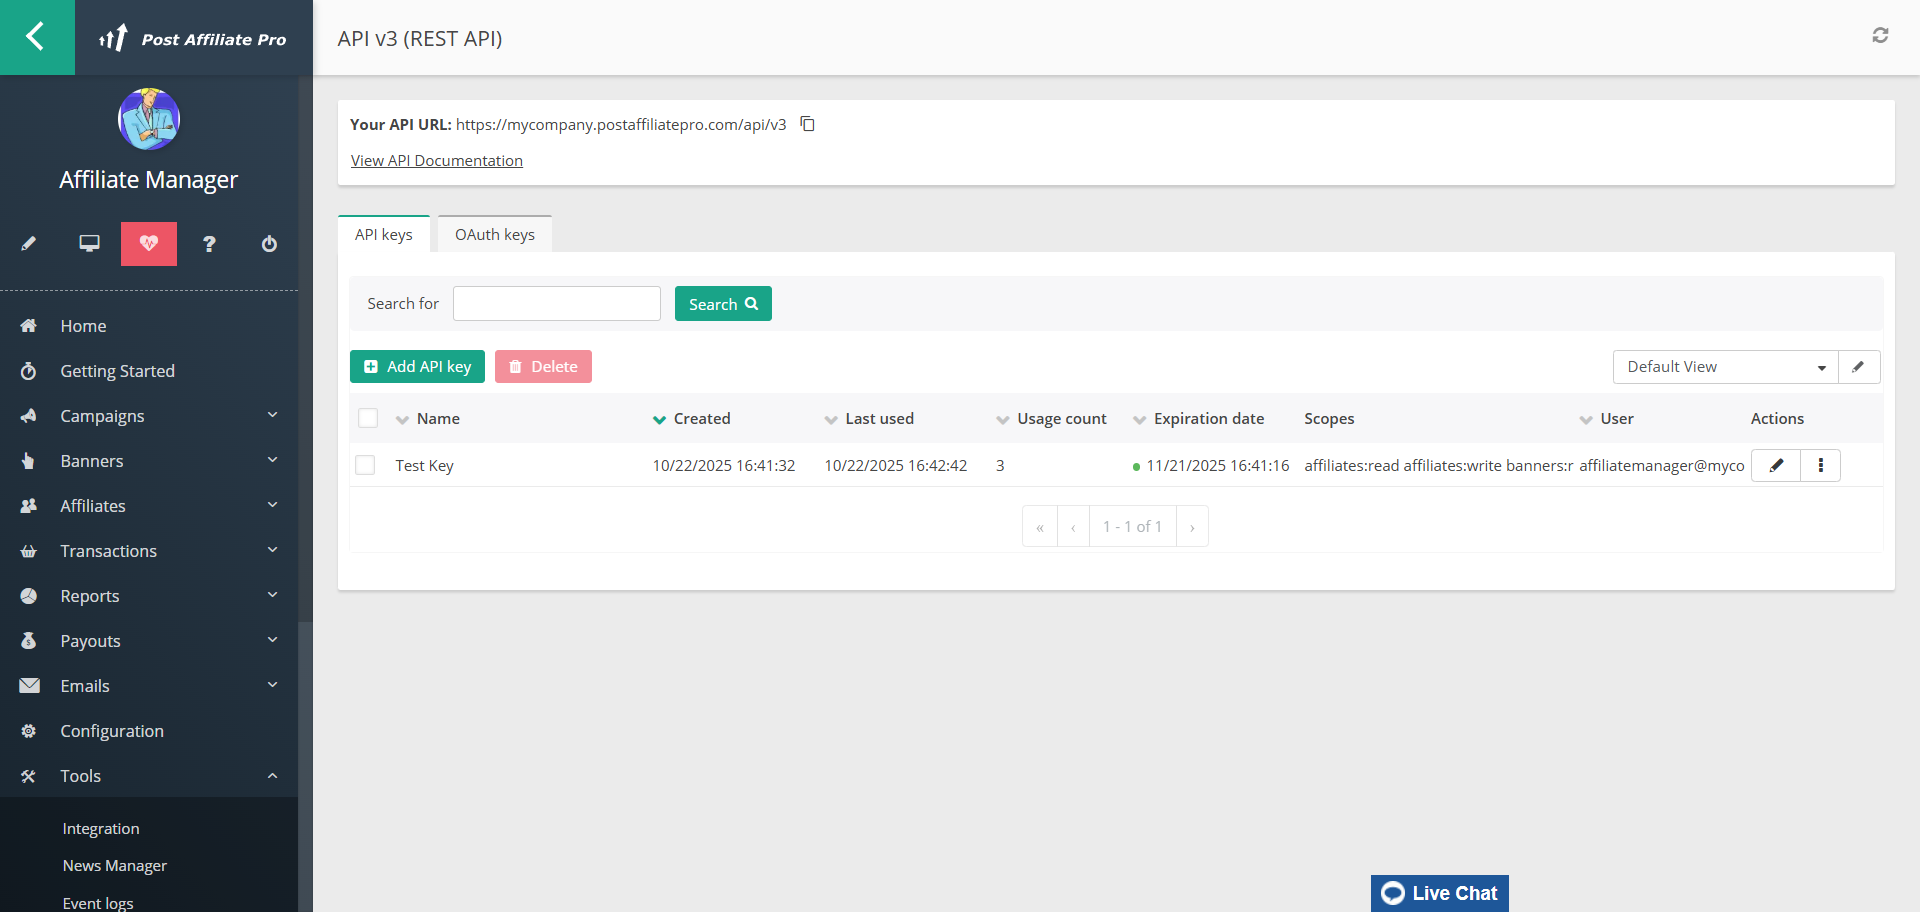This screenshot has height=912, width=1920.
Task: Edit Test Key with pencil icon
Action: tap(1776, 466)
